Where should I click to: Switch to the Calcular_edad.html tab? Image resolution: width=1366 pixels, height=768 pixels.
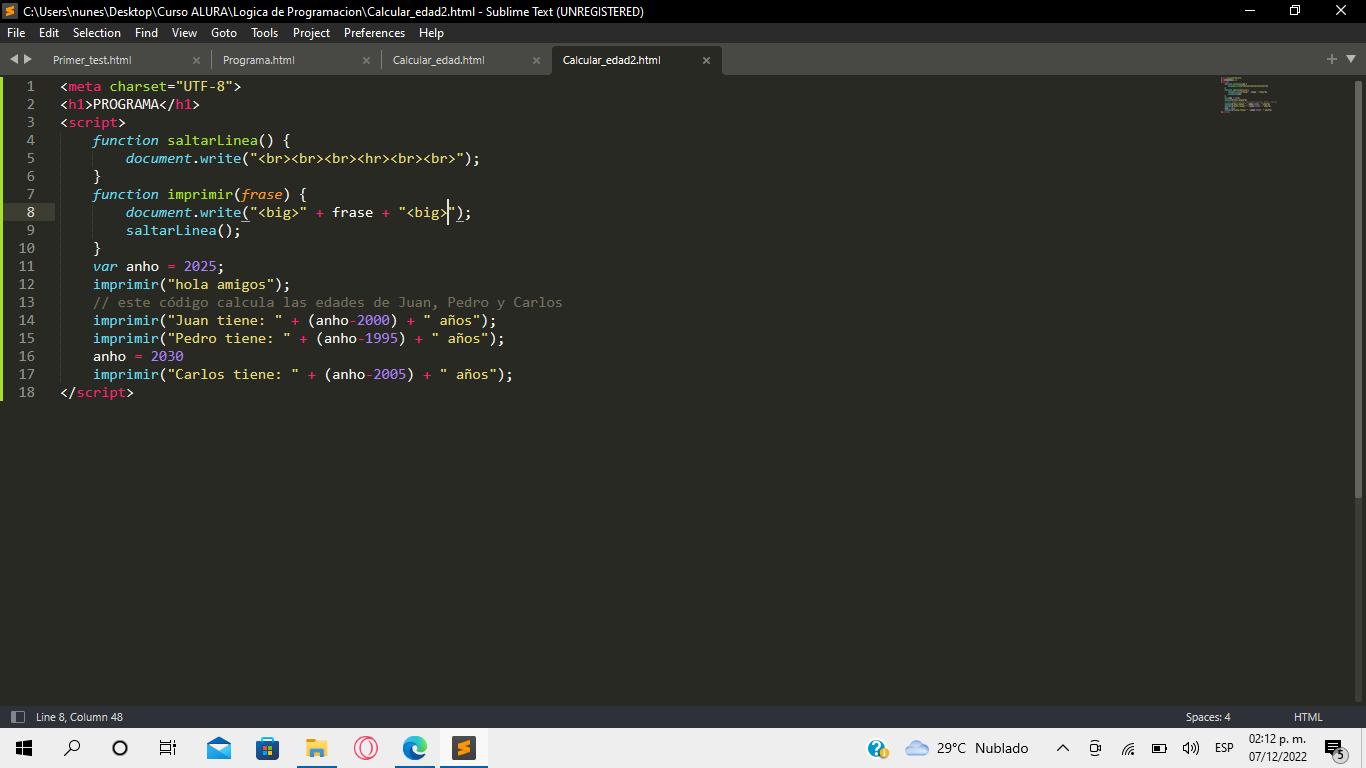[438, 60]
